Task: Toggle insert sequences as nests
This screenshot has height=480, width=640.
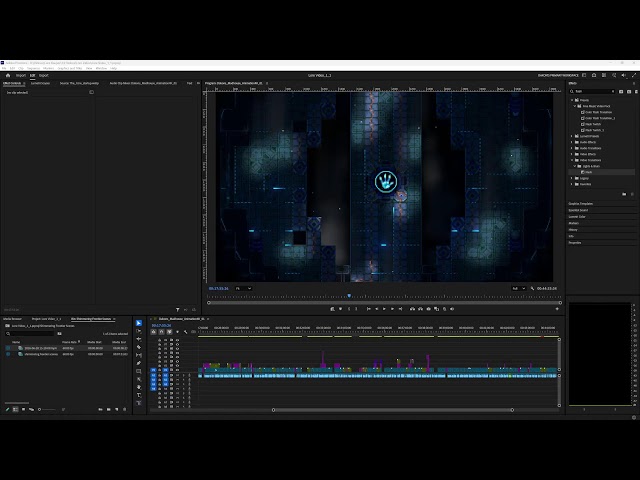Action: (153, 332)
